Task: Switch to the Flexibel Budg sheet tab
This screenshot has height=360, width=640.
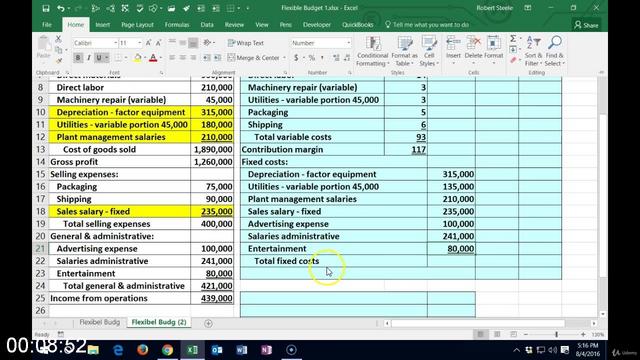Action: tap(100, 322)
